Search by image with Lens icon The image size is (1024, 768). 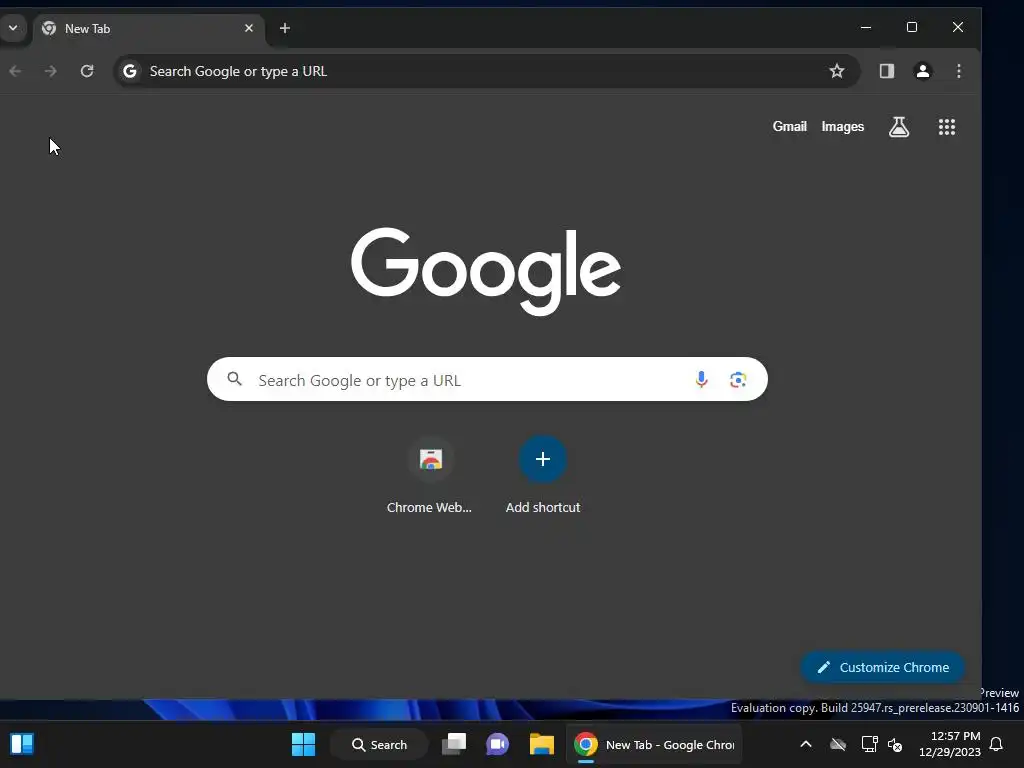tap(738, 379)
